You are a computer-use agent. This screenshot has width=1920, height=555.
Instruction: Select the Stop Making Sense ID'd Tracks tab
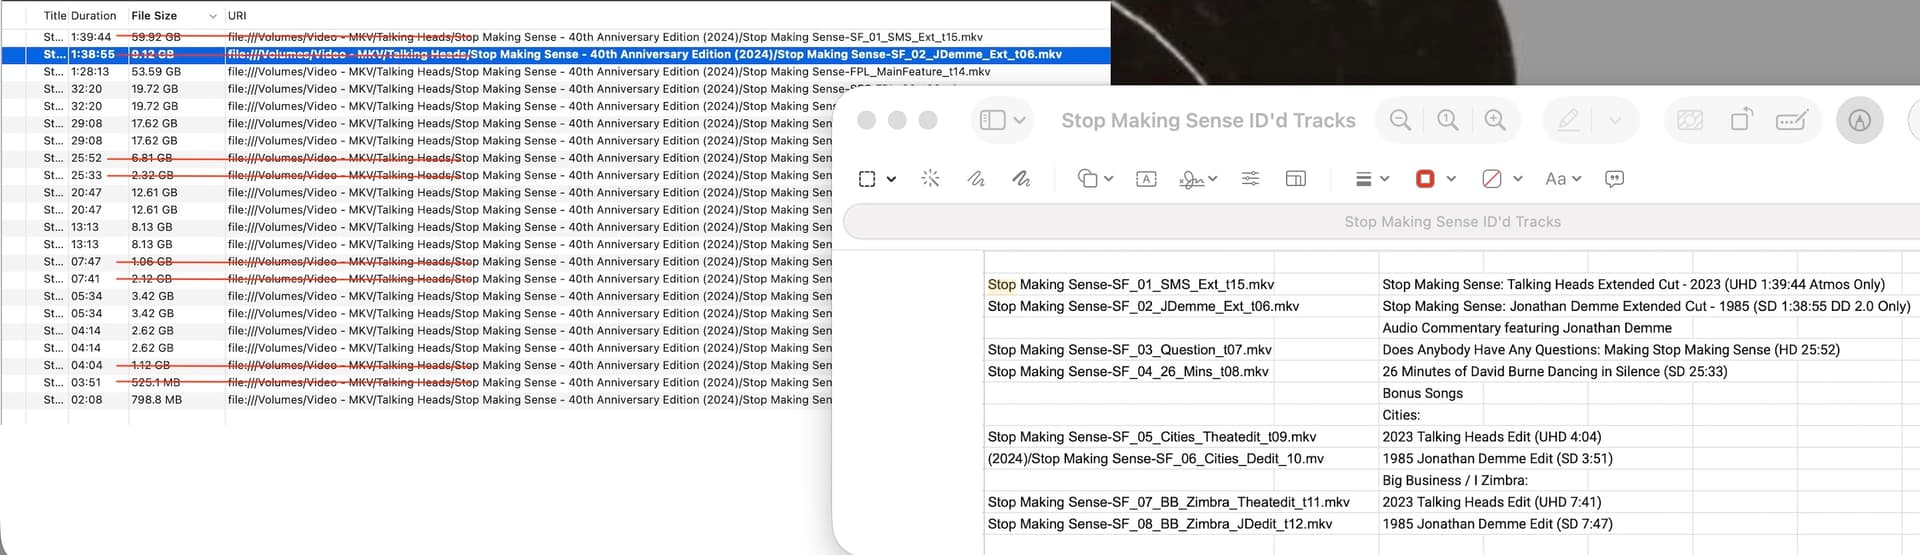click(1452, 222)
